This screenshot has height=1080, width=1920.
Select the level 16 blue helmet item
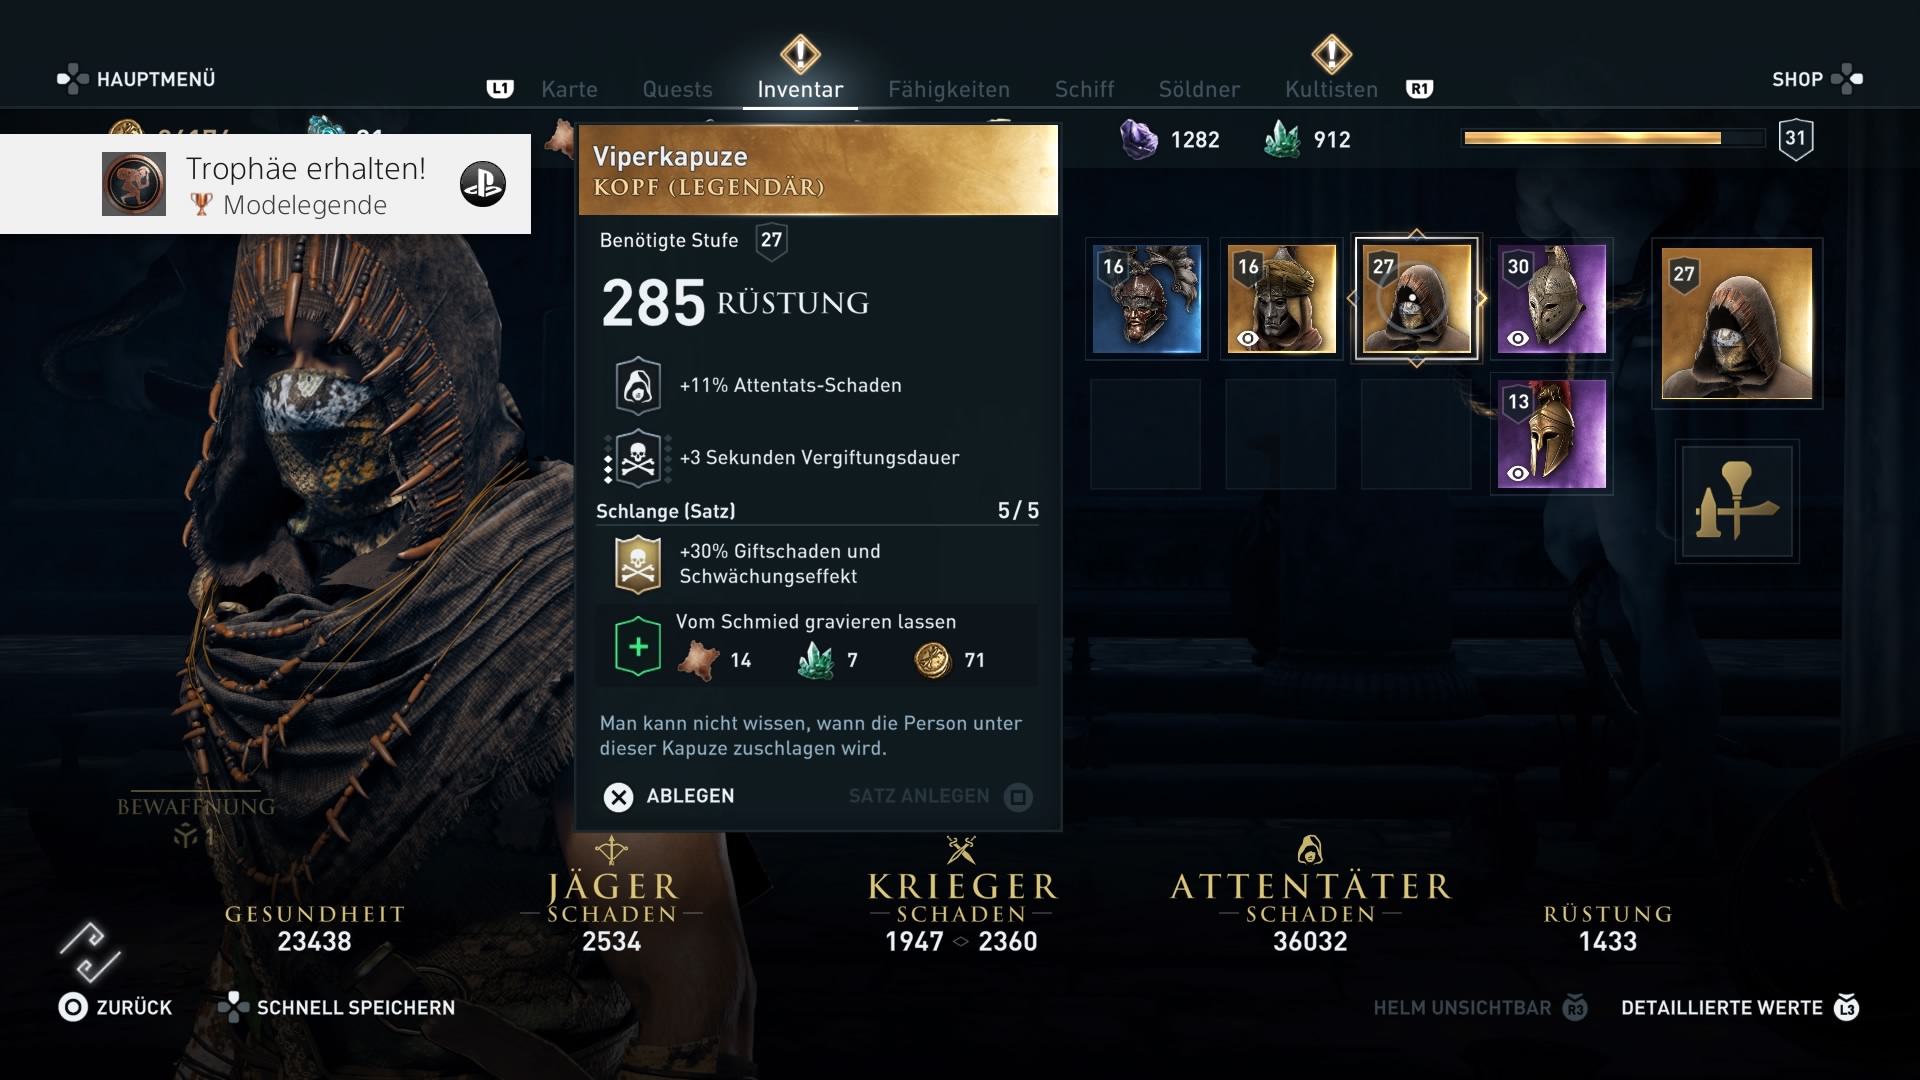(x=1146, y=299)
